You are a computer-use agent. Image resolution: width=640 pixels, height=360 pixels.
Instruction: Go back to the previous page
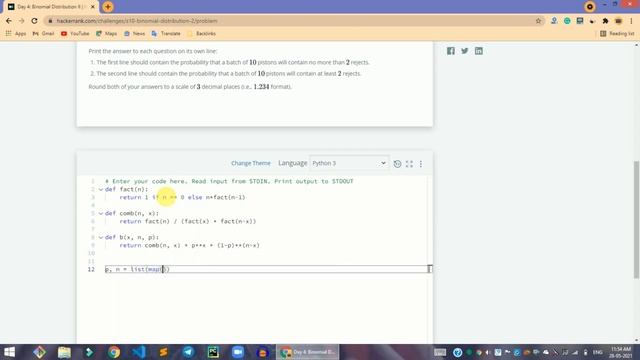[9, 21]
